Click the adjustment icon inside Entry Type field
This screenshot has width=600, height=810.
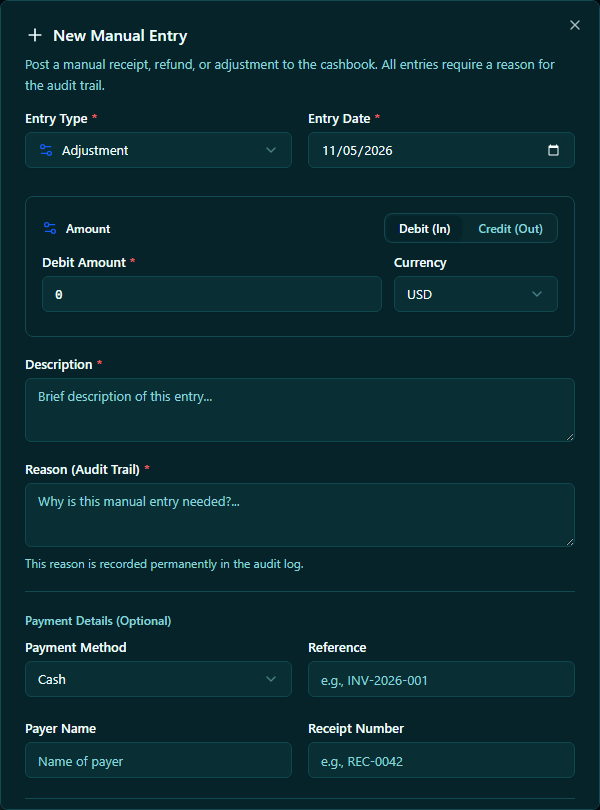pyautogui.click(x=46, y=150)
